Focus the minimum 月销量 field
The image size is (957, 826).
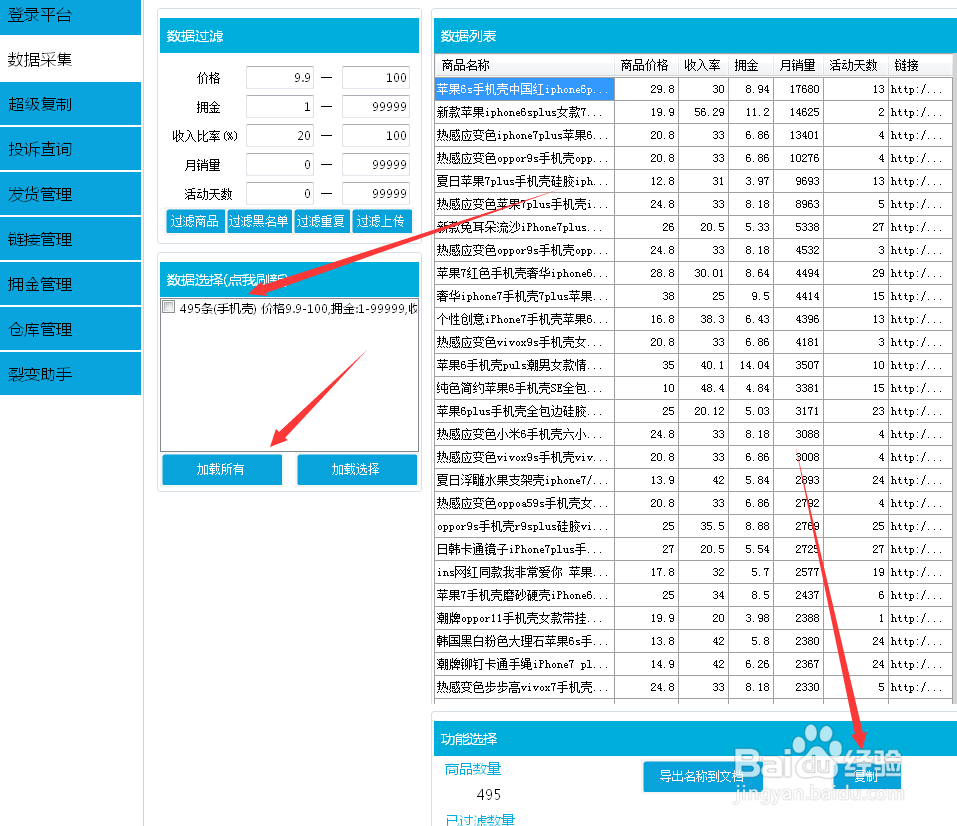click(280, 164)
